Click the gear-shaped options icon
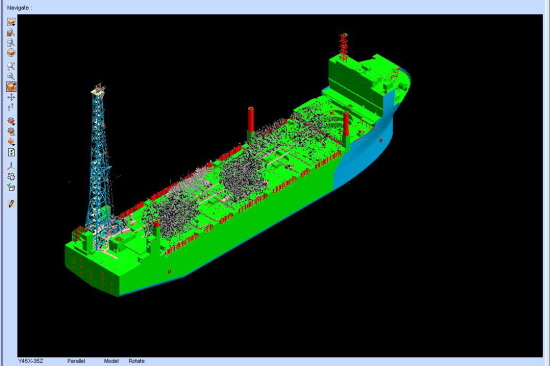The height and width of the screenshot is (366, 550). 11,177
